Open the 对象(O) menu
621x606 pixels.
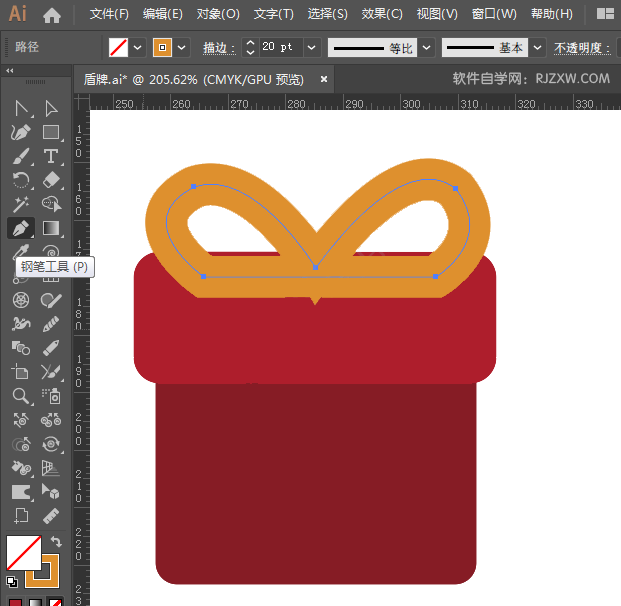pyautogui.click(x=218, y=14)
